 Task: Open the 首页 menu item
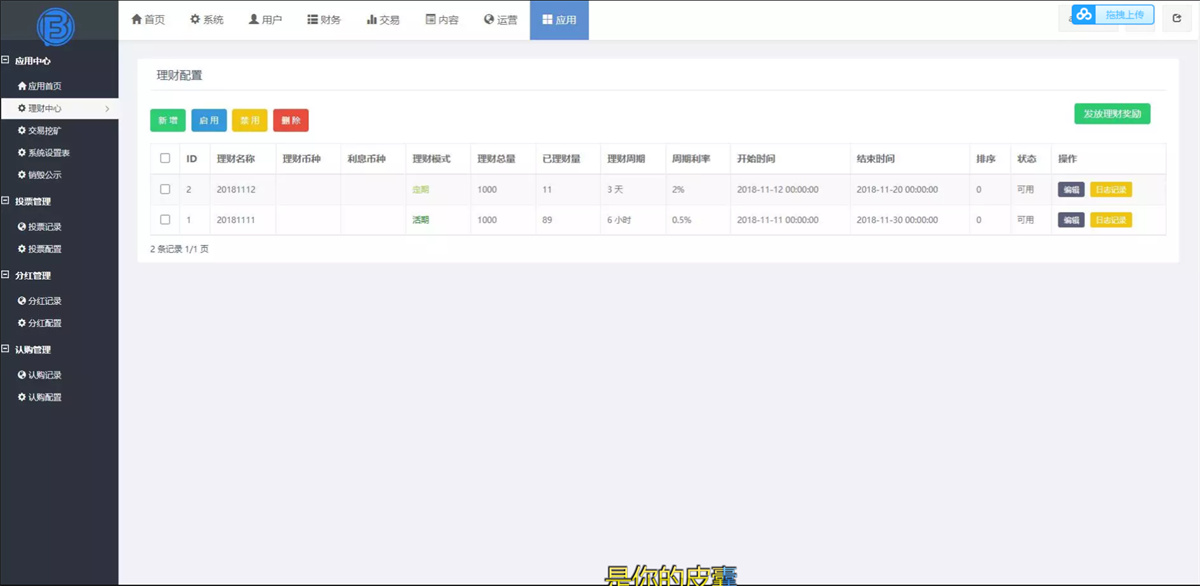(x=148, y=18)
